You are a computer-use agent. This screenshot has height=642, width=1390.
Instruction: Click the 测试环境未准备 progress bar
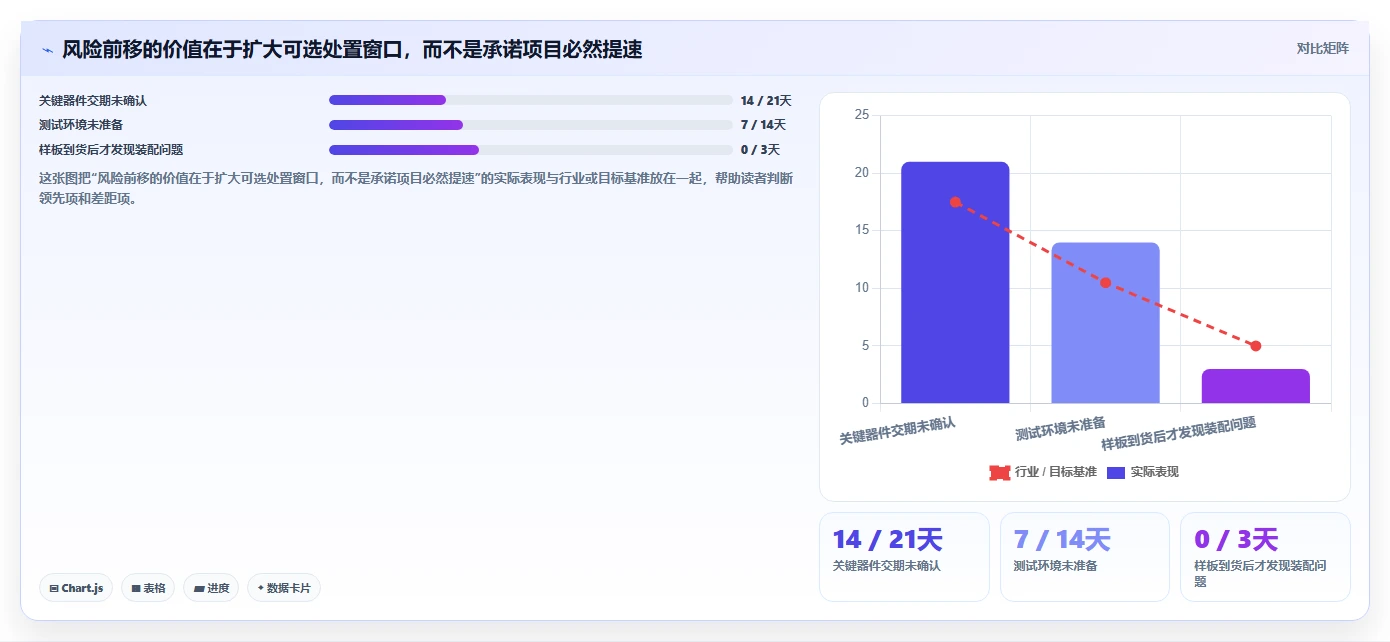531,125
